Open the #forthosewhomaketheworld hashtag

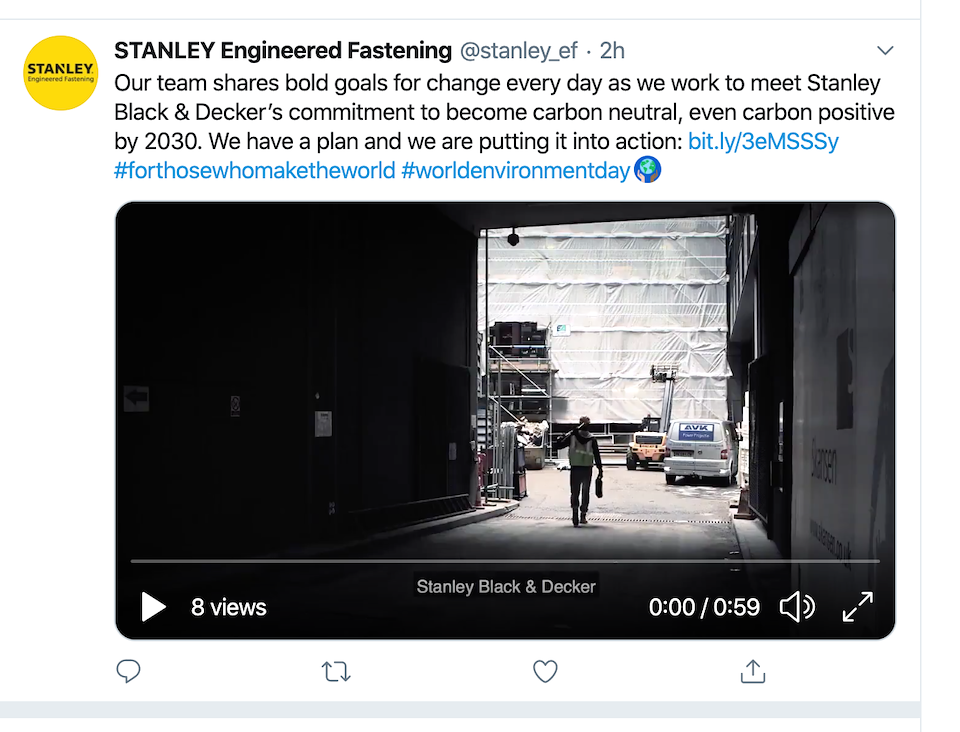(x=255, y=170)
